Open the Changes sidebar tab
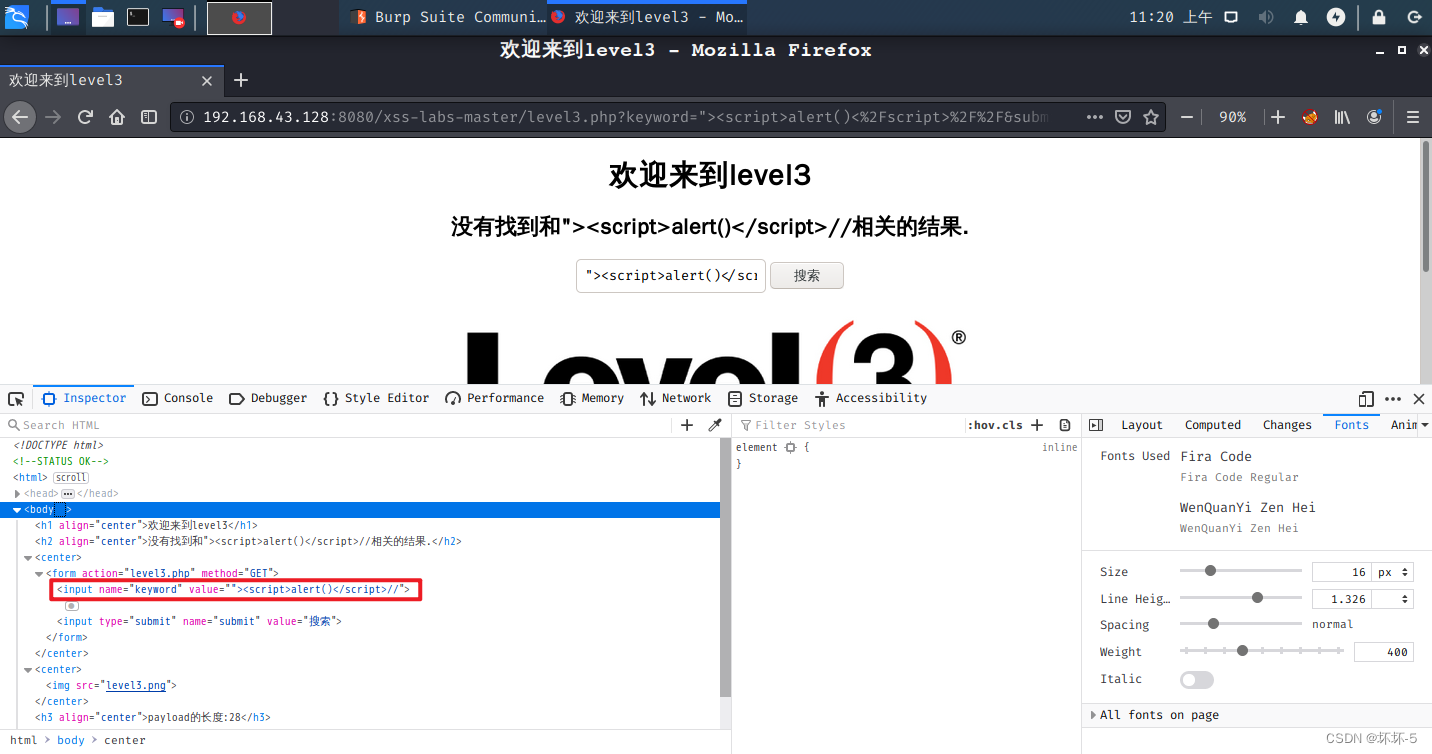Image resolution: width=1432 pixels, height=754 pixels. point(1287,425)
